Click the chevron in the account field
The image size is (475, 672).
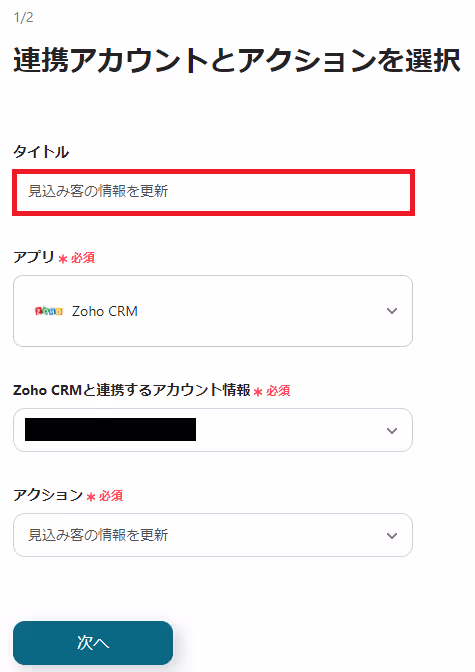click(392, 431)
